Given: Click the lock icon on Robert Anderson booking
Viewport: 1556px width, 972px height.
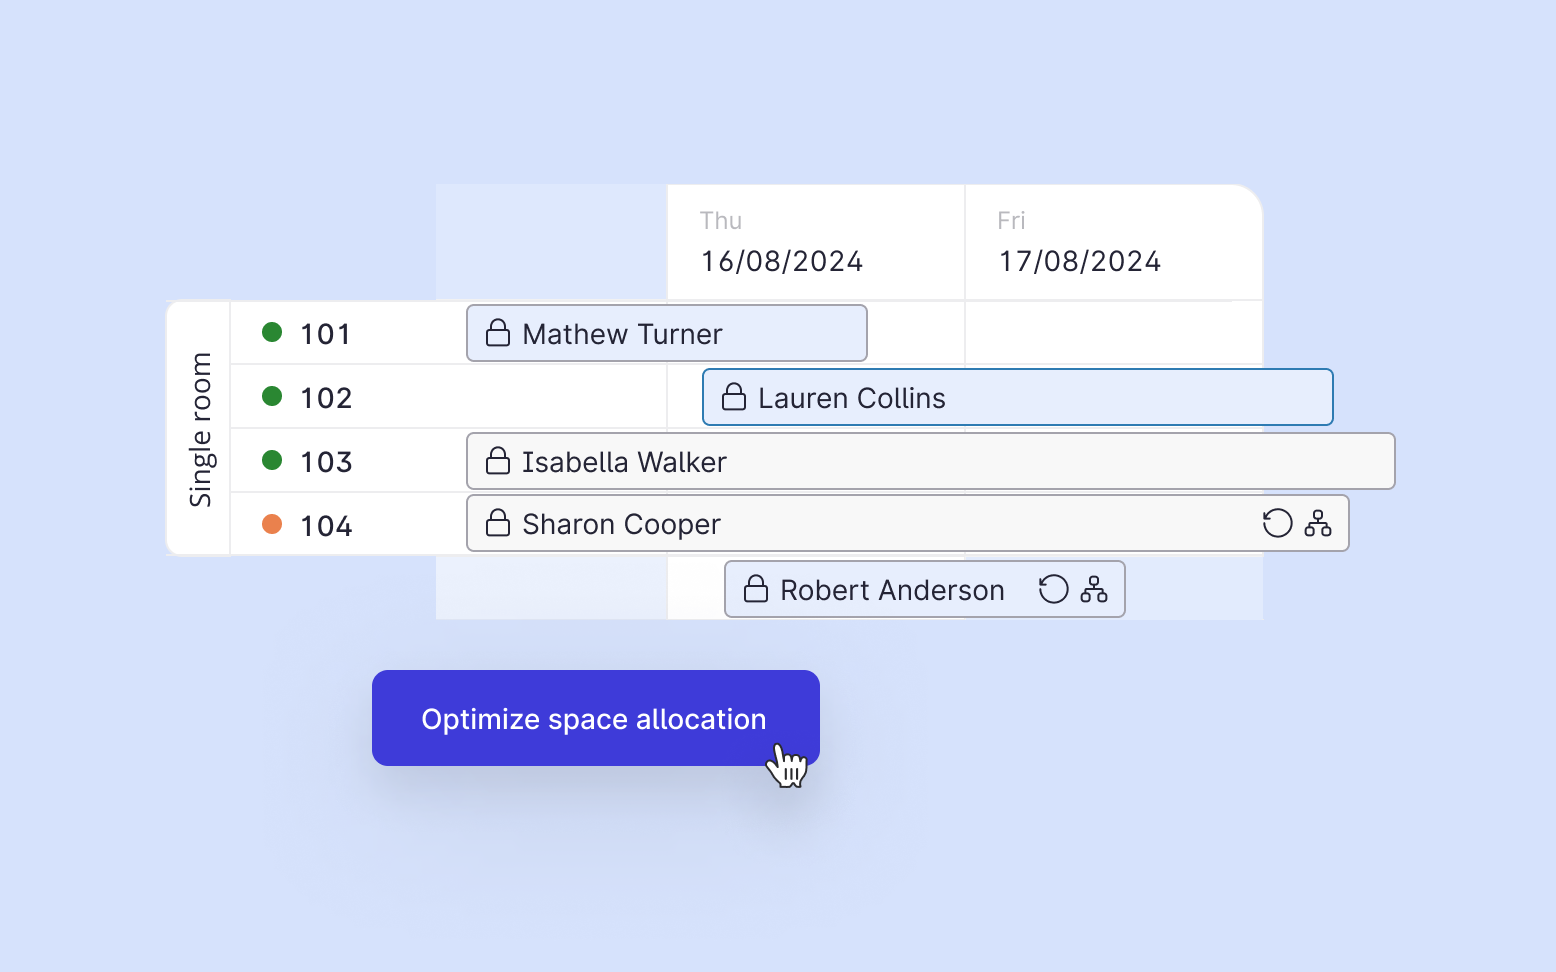Looking at the screenshot, I should [756, 589].
